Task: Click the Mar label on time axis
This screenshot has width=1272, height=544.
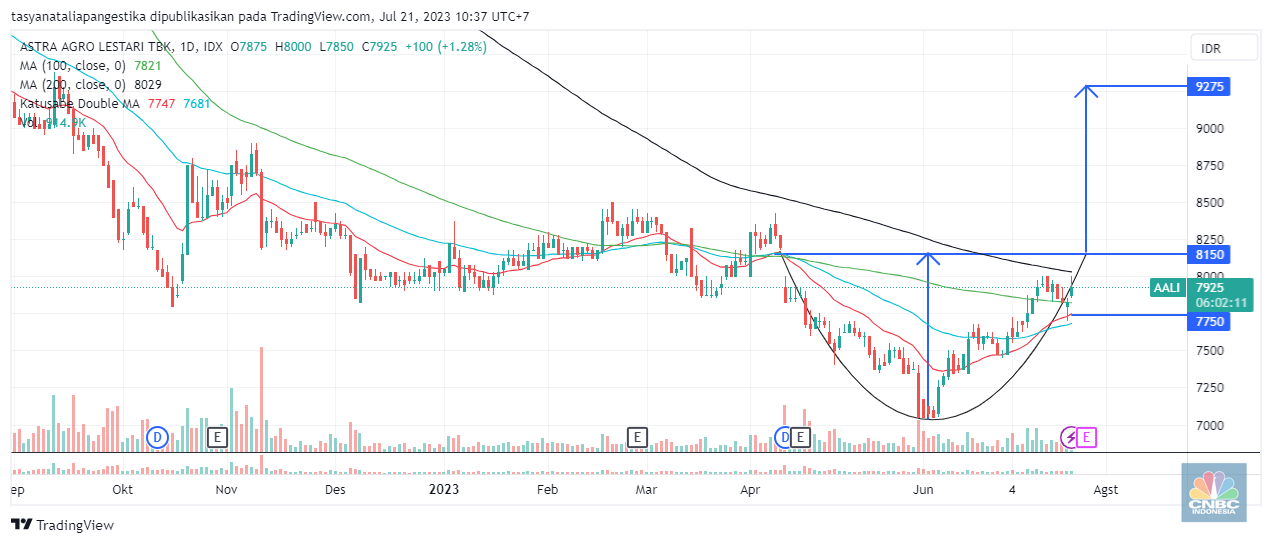Action: point(647,490)
